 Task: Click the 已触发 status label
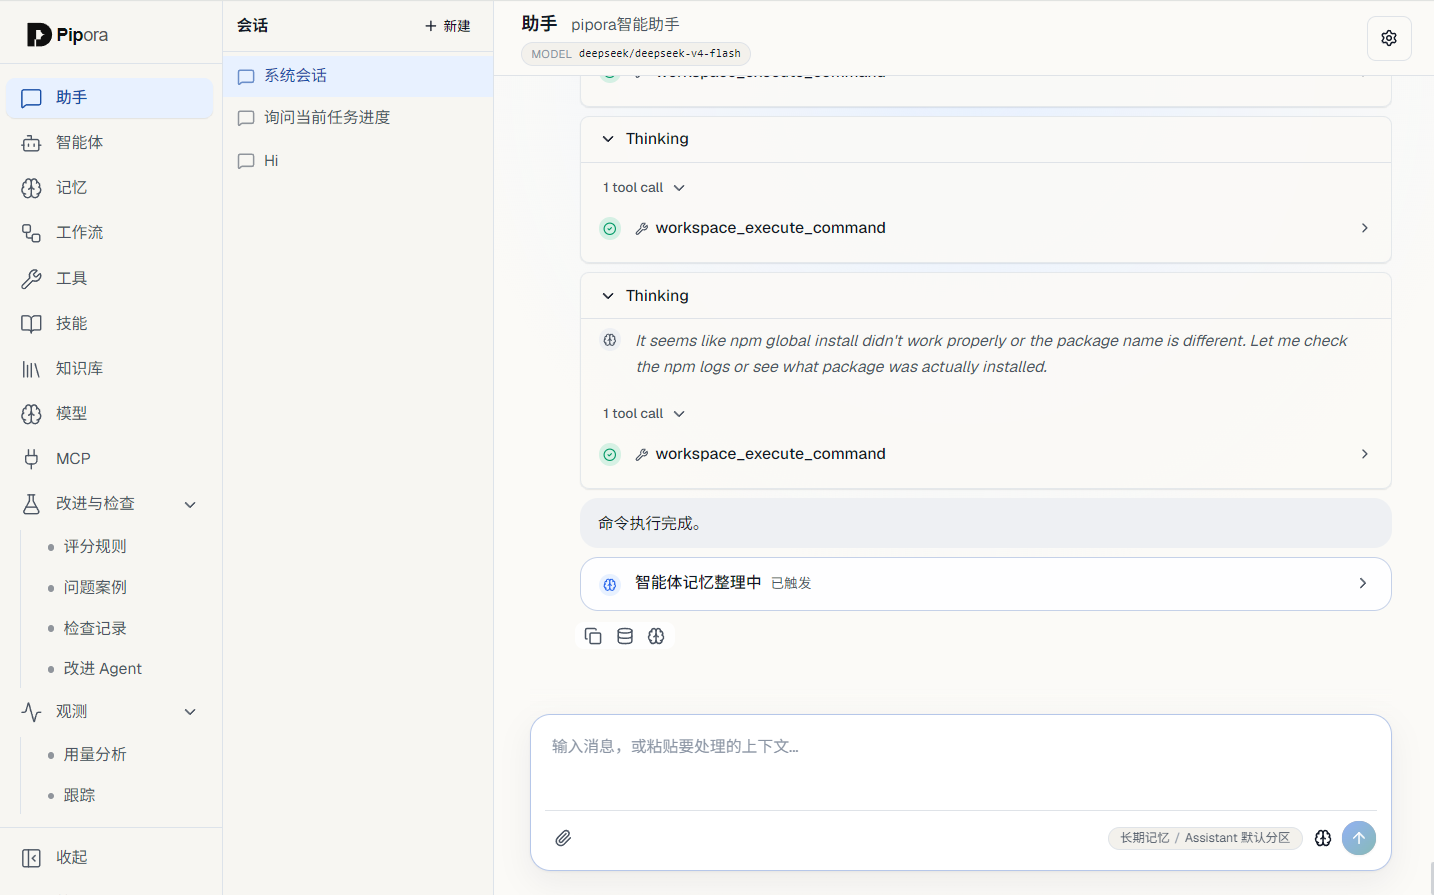coord(791,584)
